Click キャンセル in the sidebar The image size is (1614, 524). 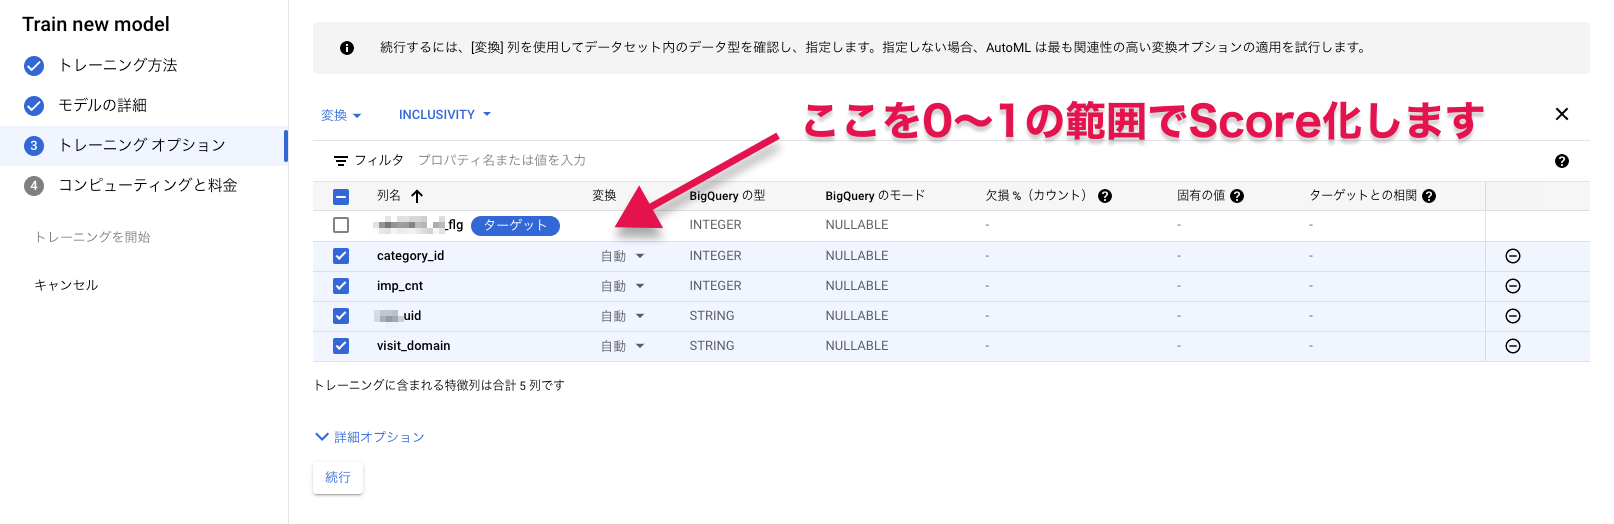tap(66, 285)
